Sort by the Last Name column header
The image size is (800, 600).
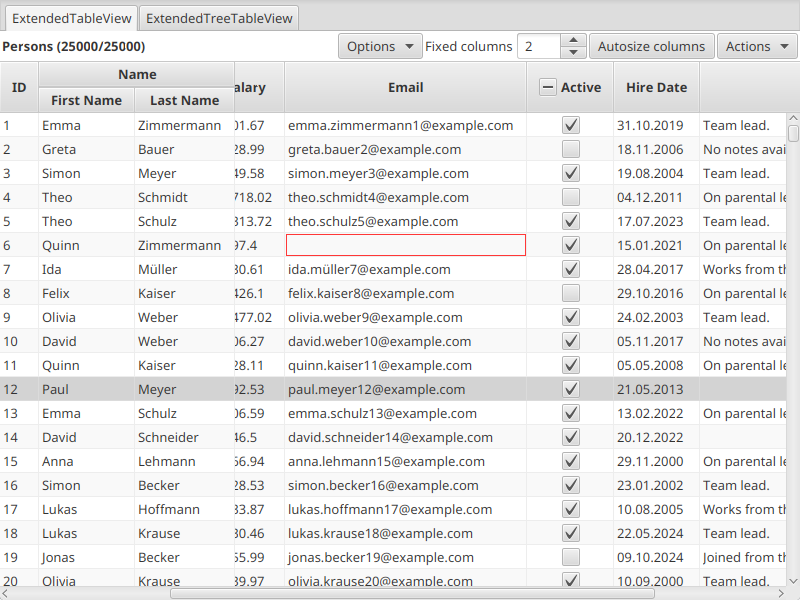click(x=184, y=100)
